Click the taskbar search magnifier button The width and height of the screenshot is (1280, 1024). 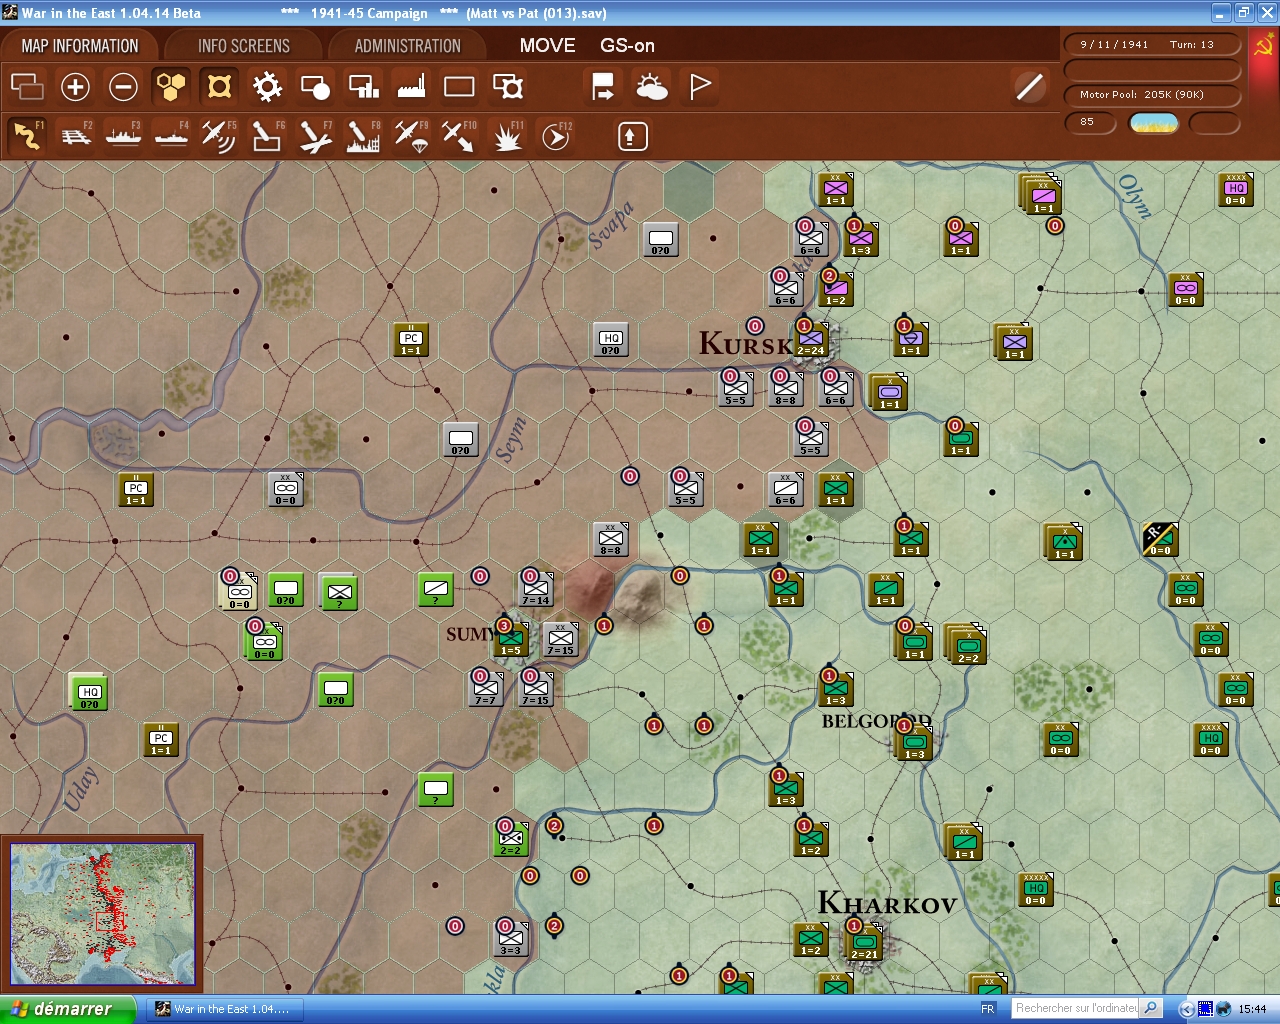pos(1151,1009)
